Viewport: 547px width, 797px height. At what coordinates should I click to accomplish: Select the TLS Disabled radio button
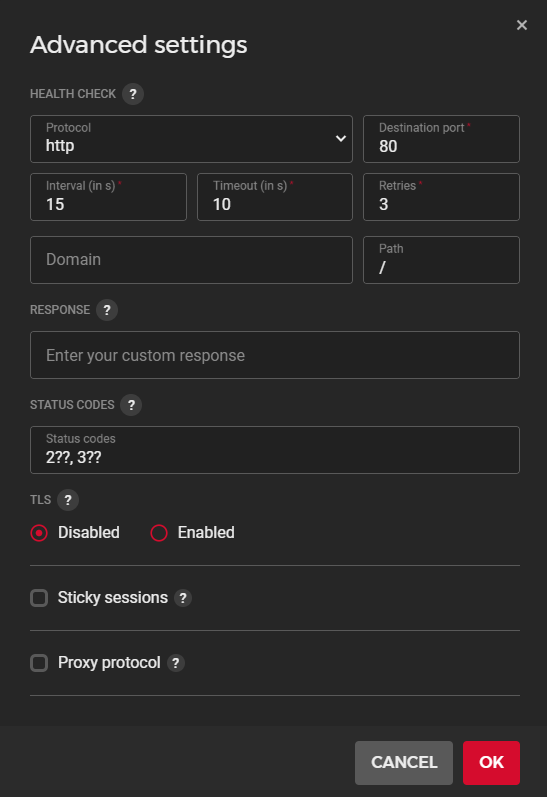click(x=39, y=533)
